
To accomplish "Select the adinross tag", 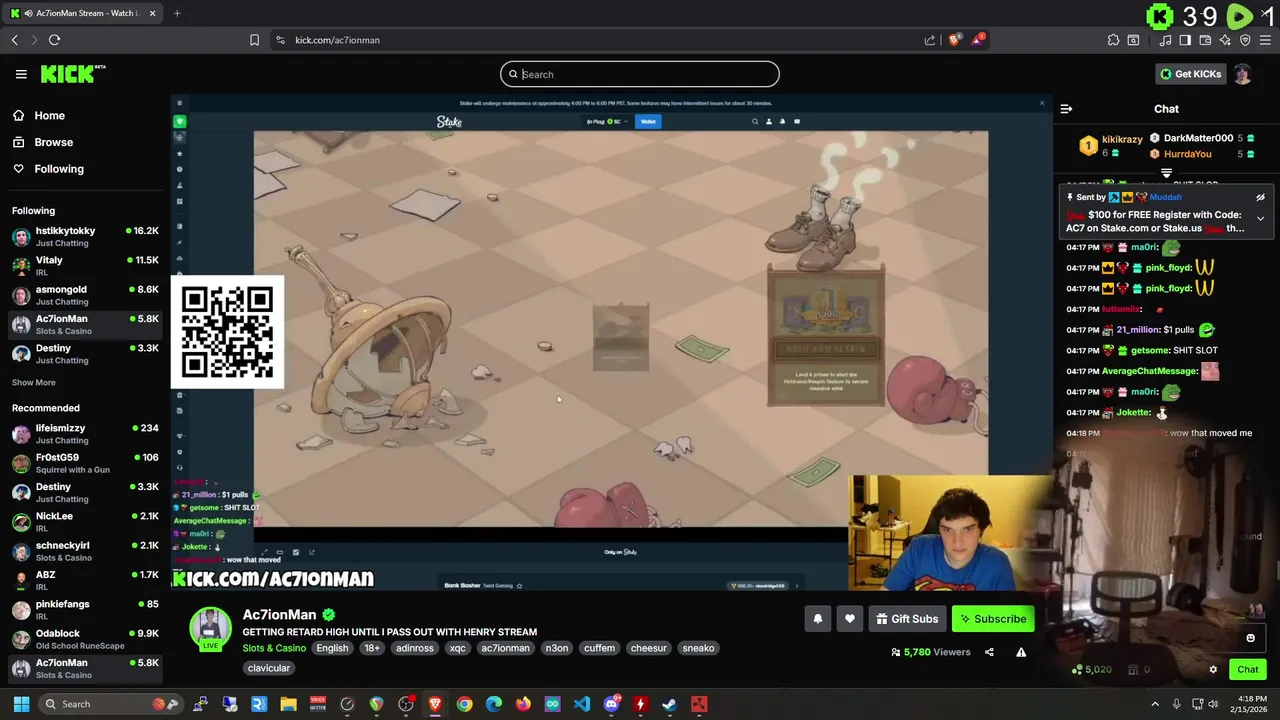I will (x=415, y=648).
